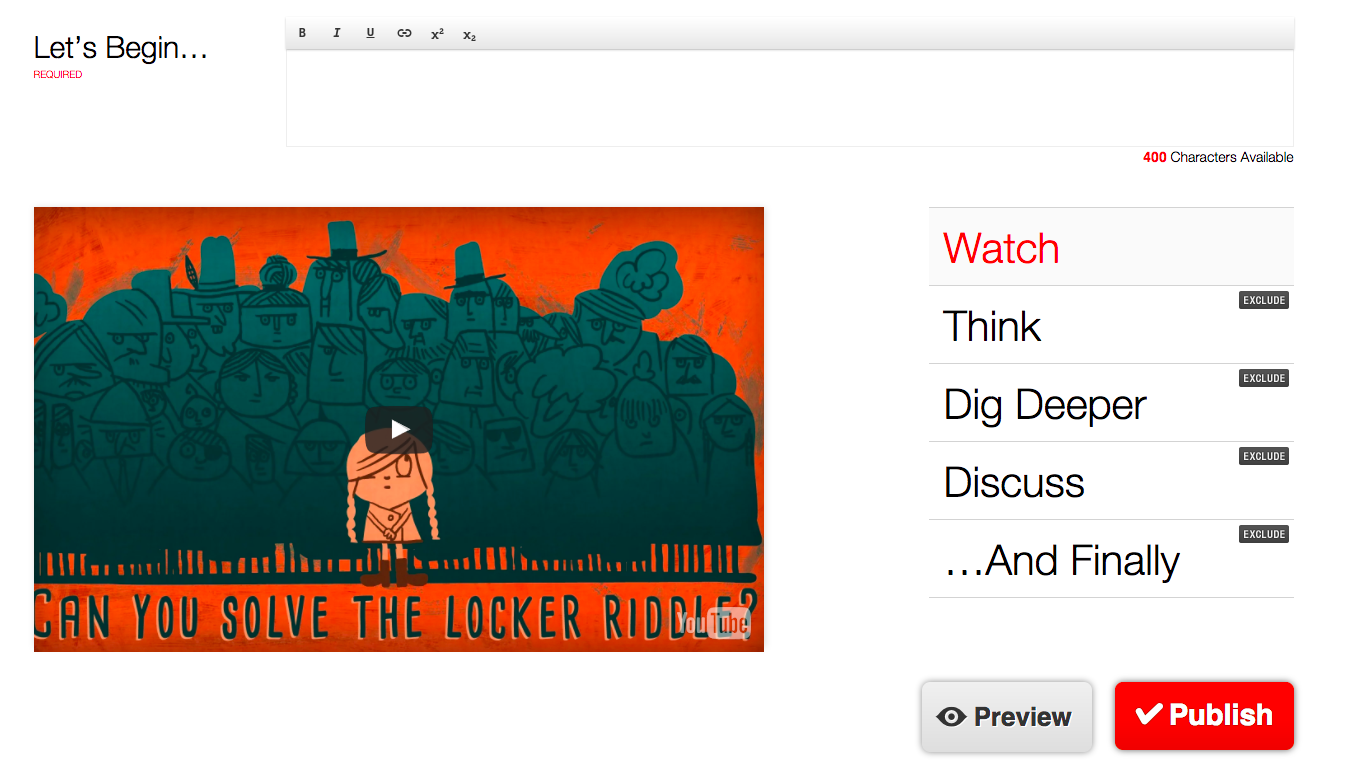
Task: Apply superscript formatting
Action: pos(437,34)
